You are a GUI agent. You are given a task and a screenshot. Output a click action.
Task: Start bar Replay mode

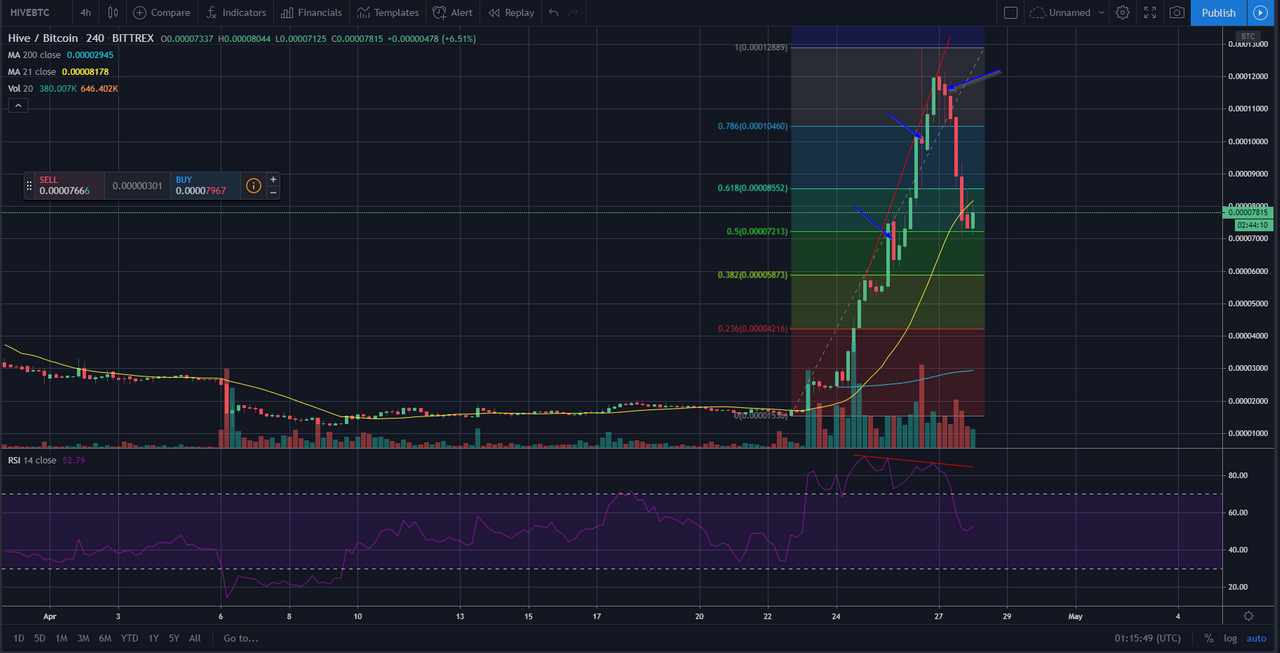(510, 12)
